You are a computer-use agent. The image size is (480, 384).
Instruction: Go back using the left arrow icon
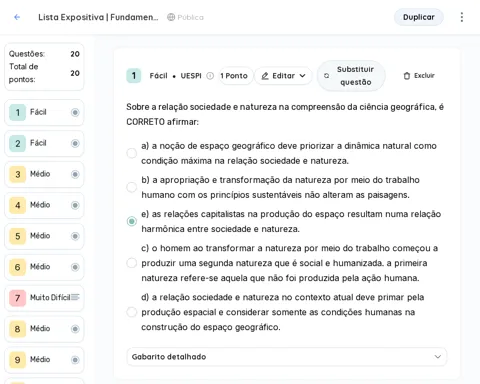click(x=17, y=17)
